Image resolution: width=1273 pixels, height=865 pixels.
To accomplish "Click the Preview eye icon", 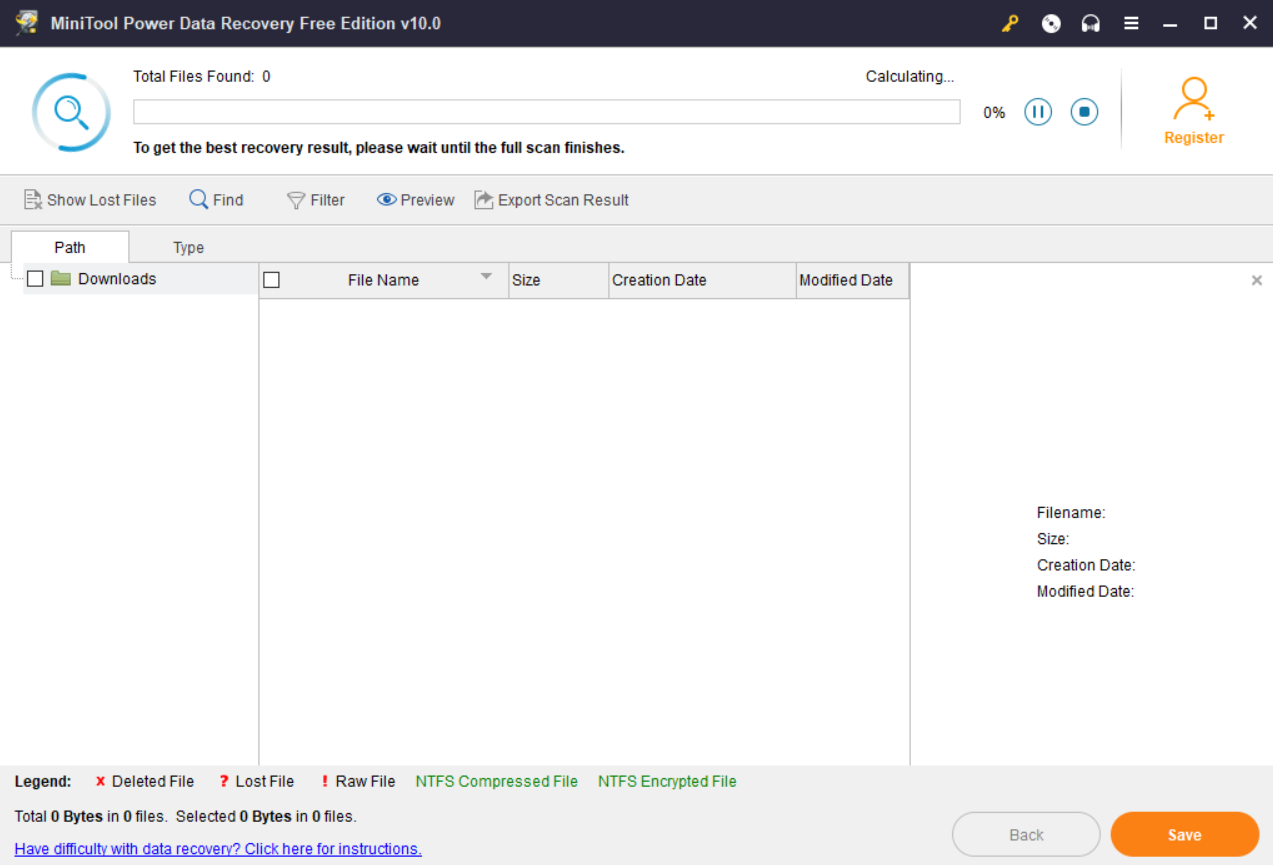I will (387, 200).
